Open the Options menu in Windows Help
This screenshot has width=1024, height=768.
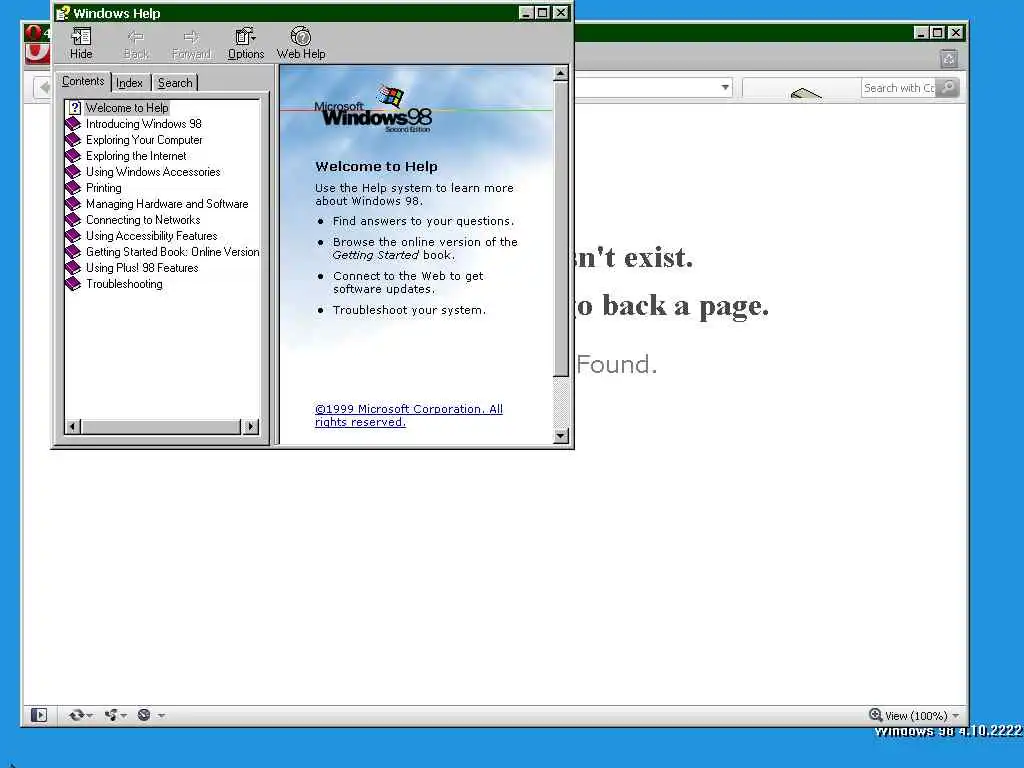click(246, 44)
